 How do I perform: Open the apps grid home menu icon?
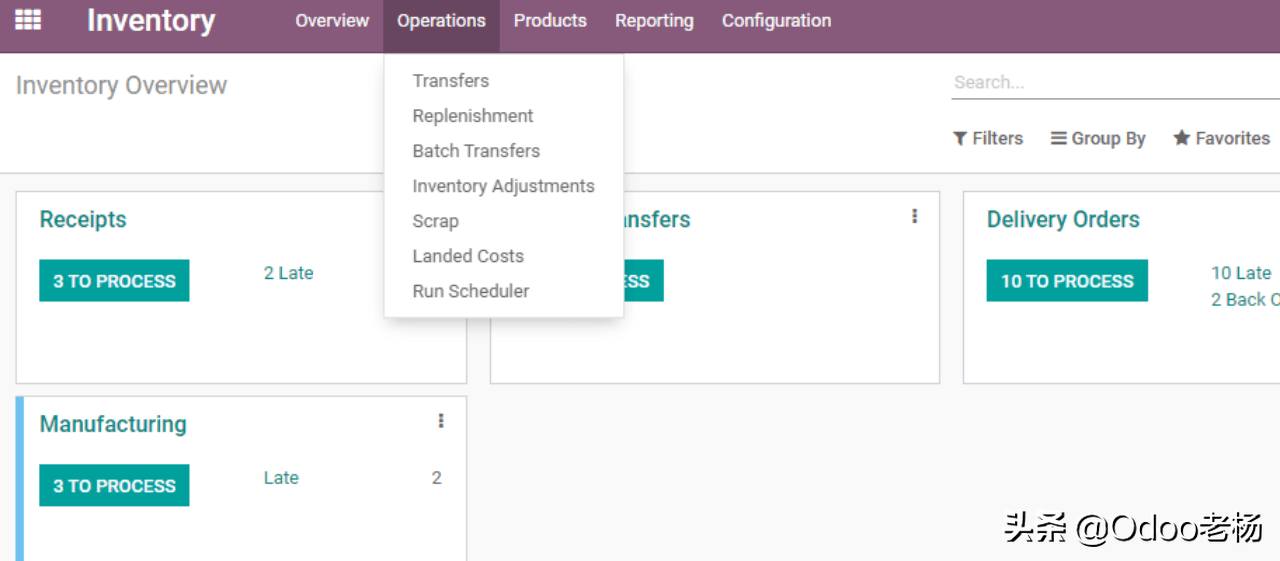[28, 20]
